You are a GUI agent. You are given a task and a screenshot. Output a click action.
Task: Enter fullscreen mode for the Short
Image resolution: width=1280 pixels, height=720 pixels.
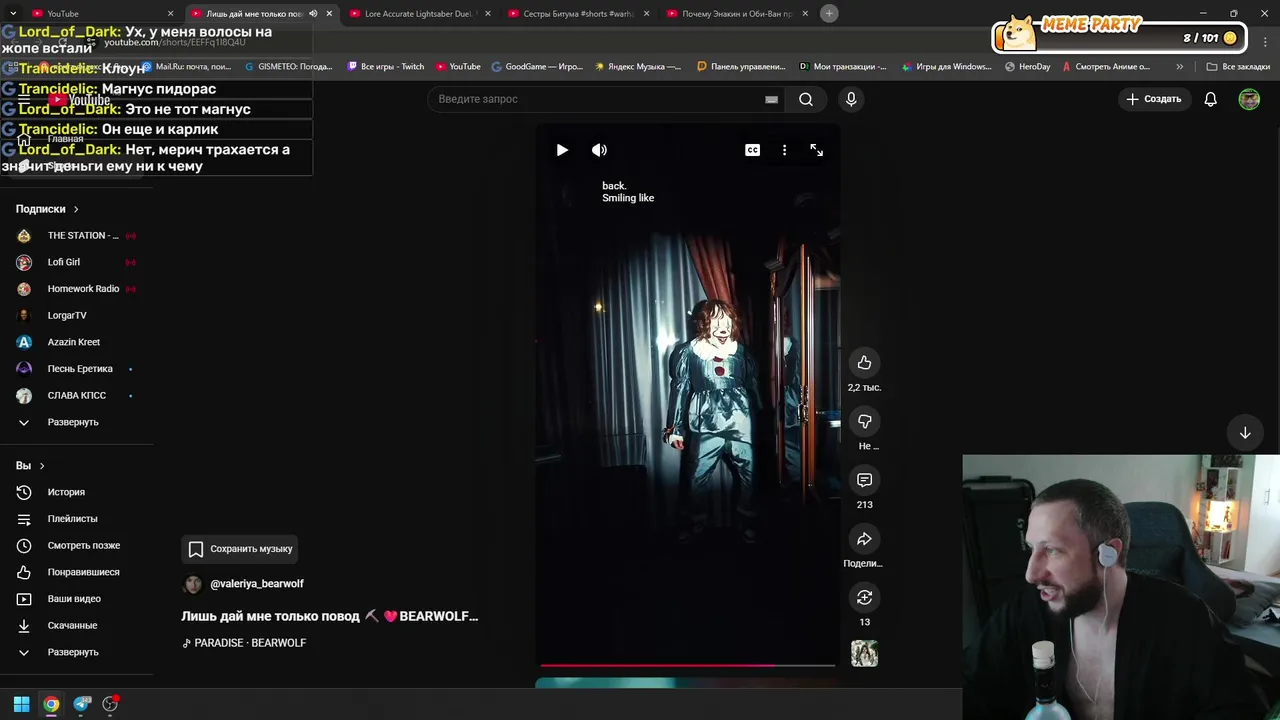(817, 150)
